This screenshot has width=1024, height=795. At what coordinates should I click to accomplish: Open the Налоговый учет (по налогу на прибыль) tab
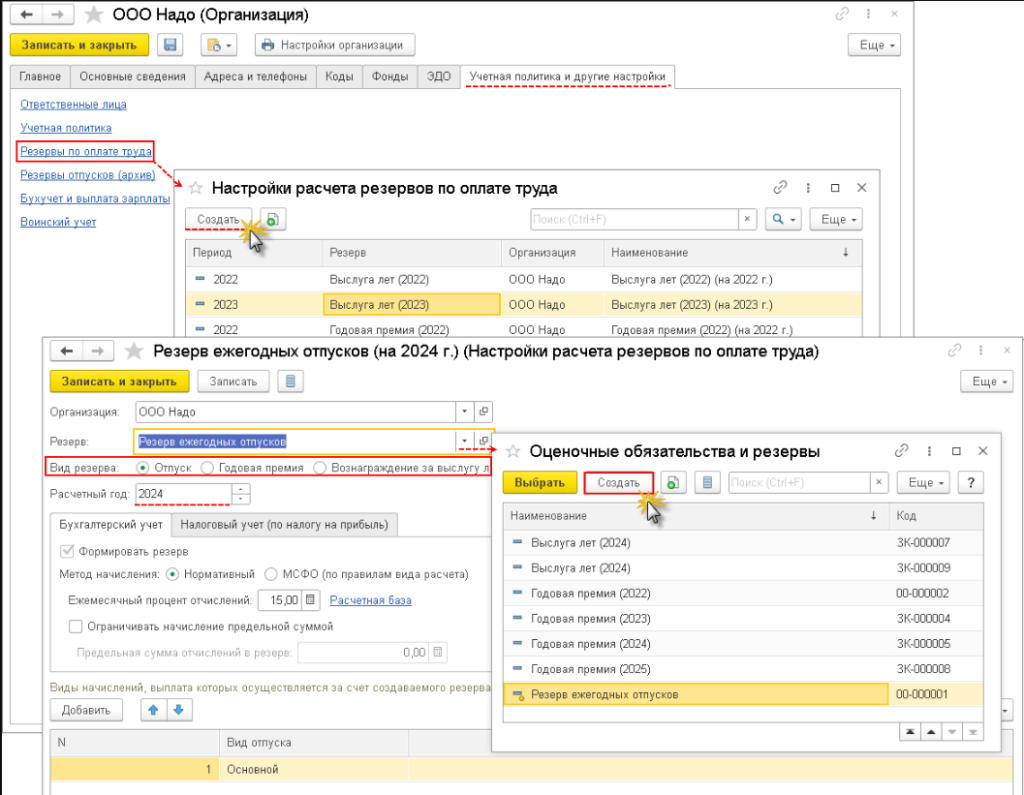[285, 524]
